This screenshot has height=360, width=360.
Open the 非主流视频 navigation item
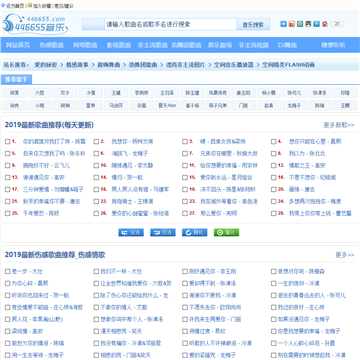tap(254, 45)
